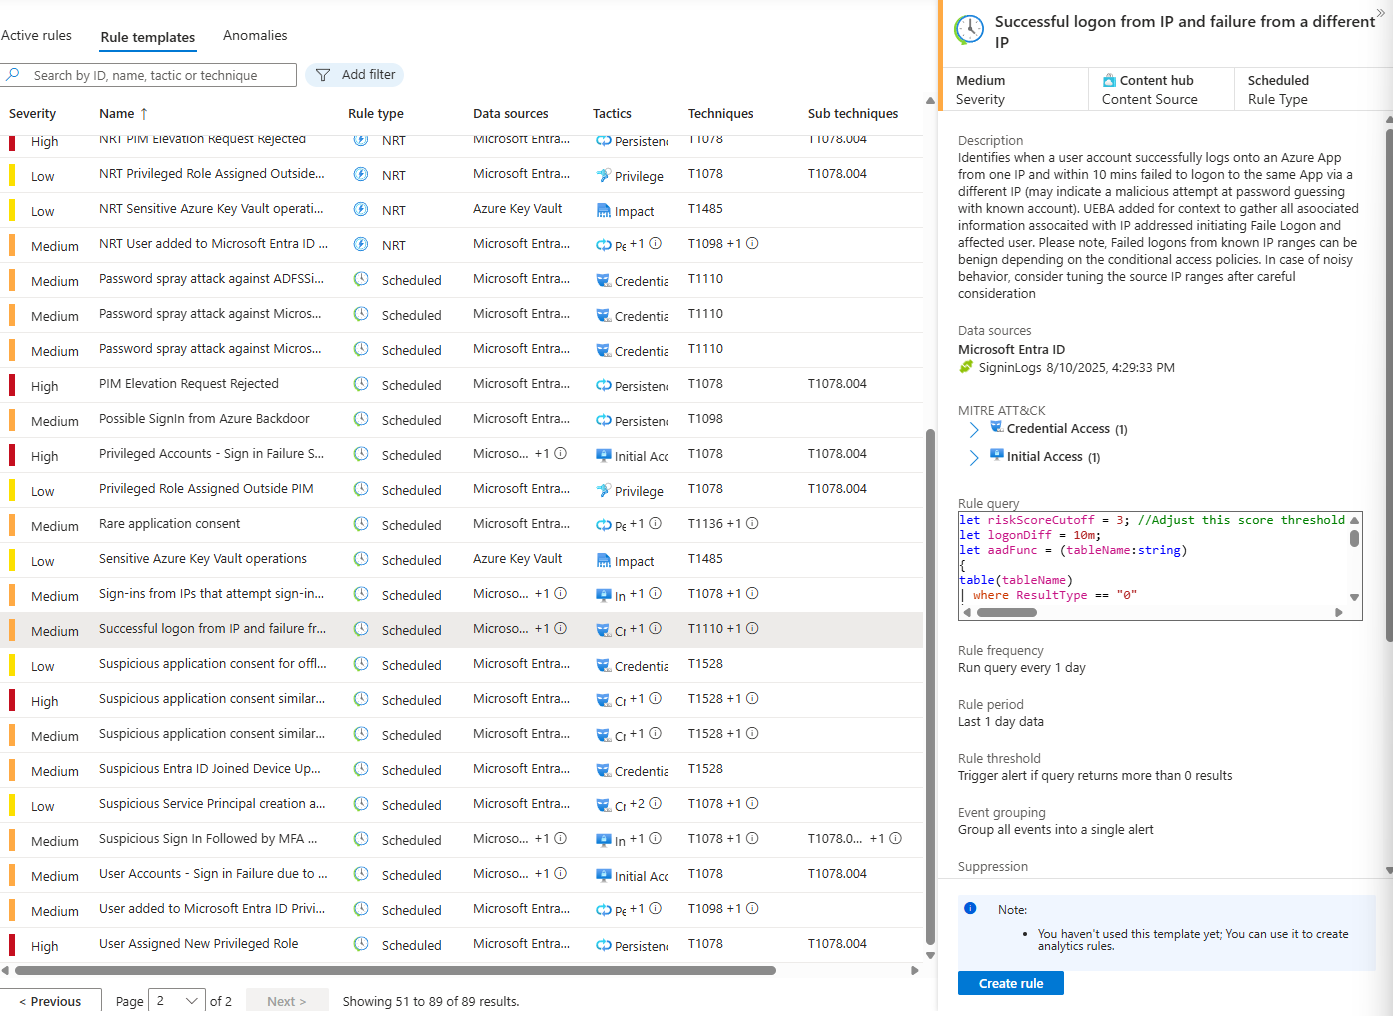Click rule query box horizontal scrollbar
This screenshot has width=1393, height=1016.
coord(1005,612)
